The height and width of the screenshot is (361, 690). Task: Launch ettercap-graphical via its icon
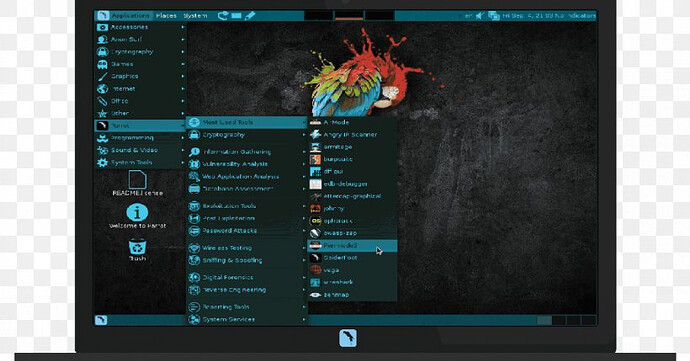315,196
